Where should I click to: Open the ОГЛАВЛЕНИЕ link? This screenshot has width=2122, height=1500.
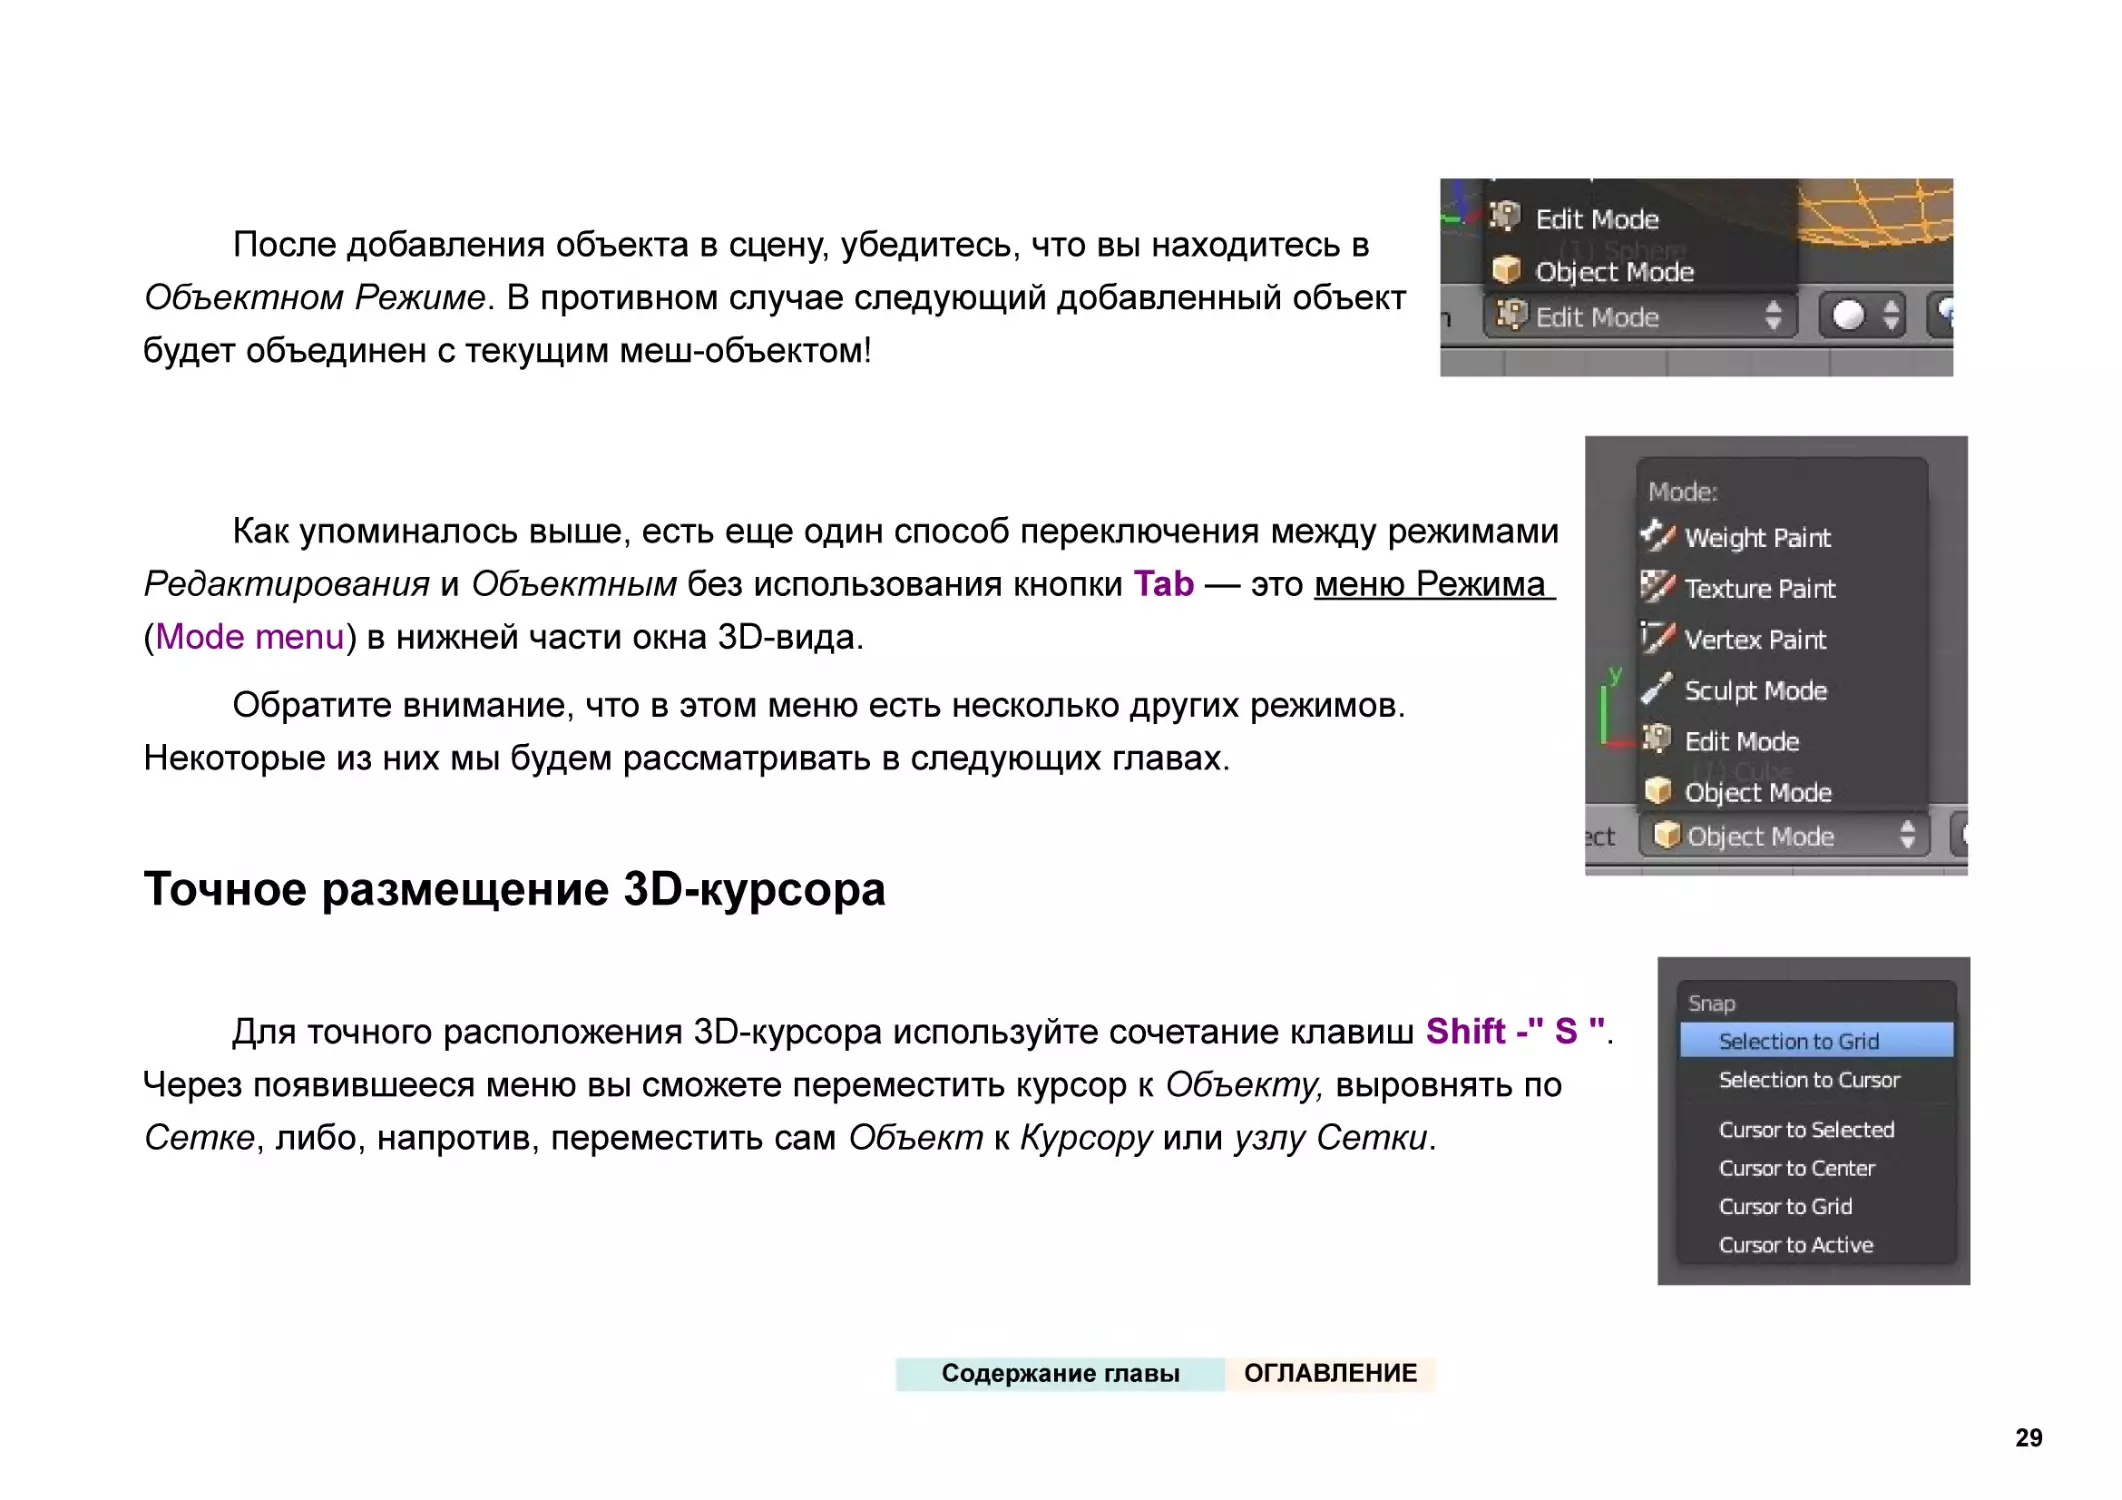[1330, 1373]
